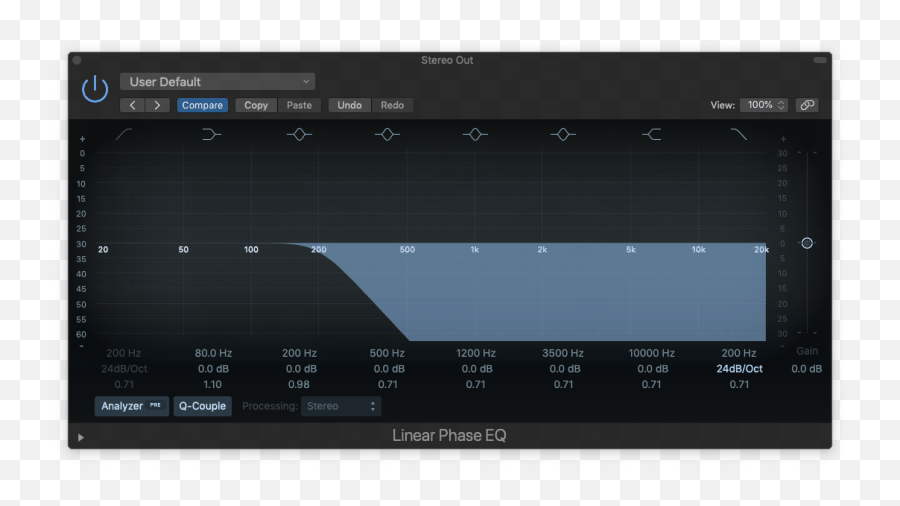
Task: Click the 0.98 Q value
Action: coord(299,384)
